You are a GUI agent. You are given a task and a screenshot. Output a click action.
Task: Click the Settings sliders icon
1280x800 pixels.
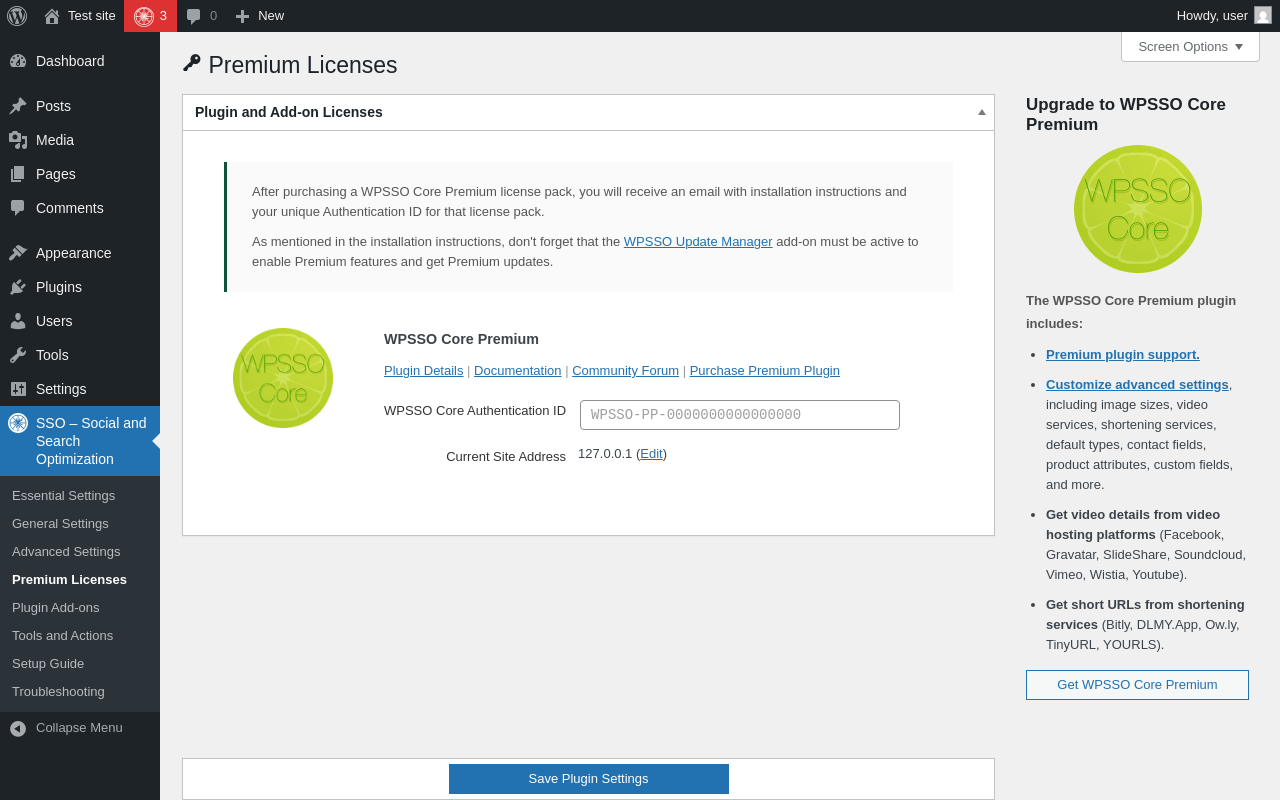18,389
